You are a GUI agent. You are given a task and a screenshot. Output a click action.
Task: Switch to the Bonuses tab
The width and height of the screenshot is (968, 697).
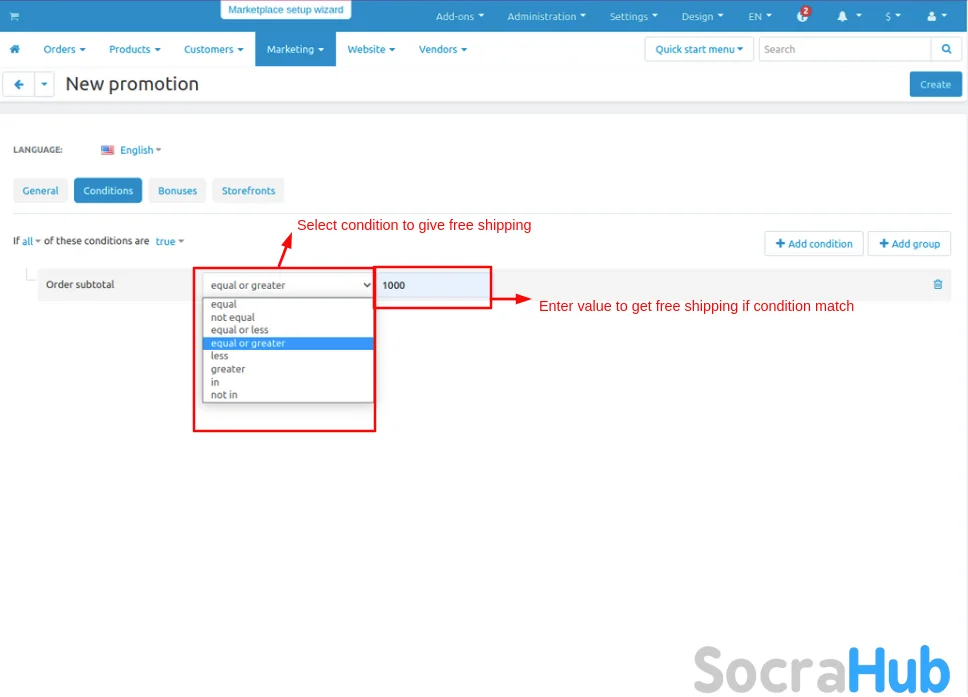coord(177,190)
